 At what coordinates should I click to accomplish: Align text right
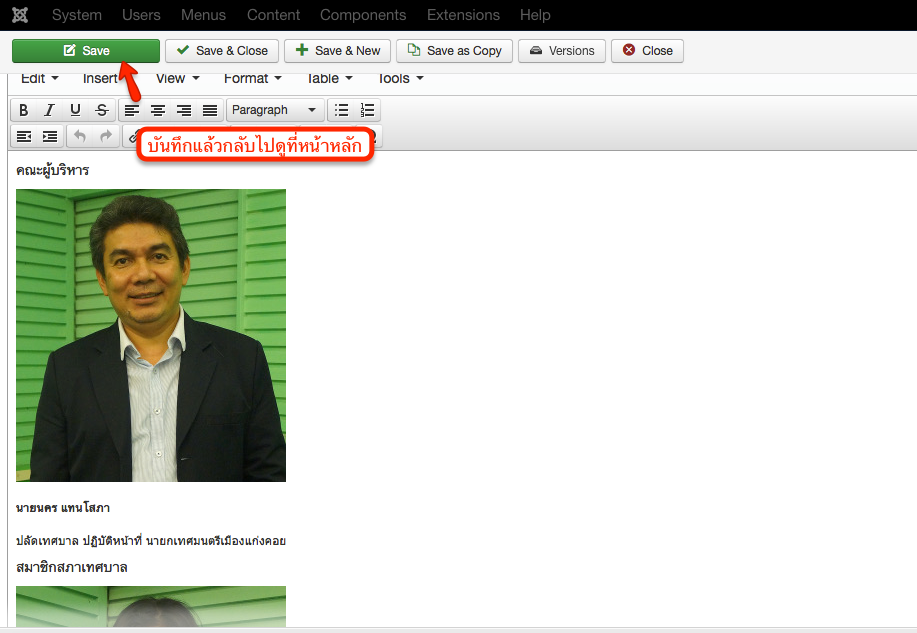184,110
